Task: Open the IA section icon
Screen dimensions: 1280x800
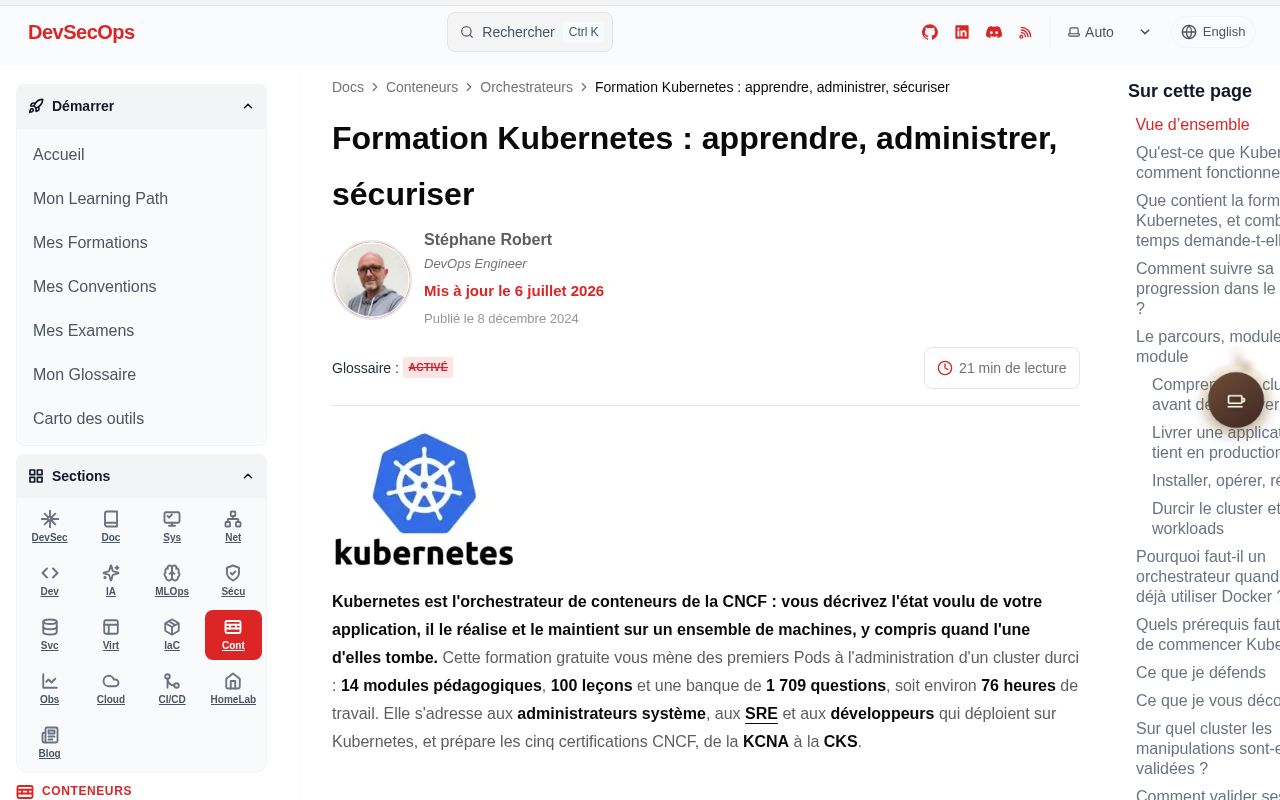Action: pyautogui.click(x=111, y=580)
